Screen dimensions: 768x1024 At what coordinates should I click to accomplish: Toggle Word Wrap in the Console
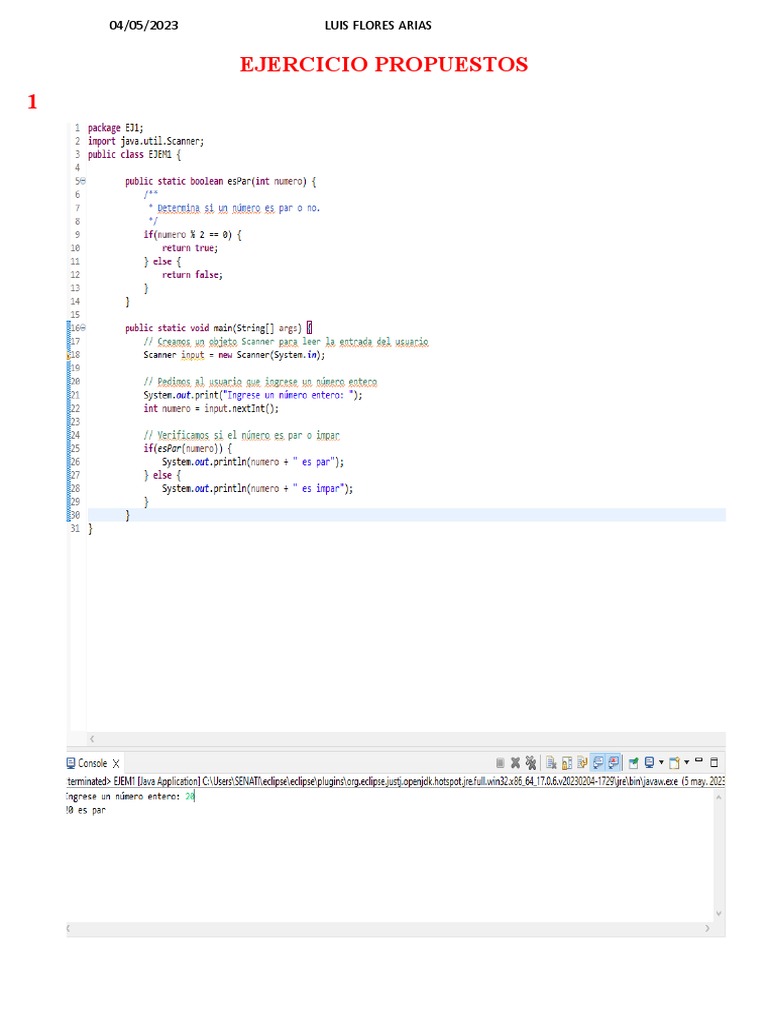(x=582, y=762)
